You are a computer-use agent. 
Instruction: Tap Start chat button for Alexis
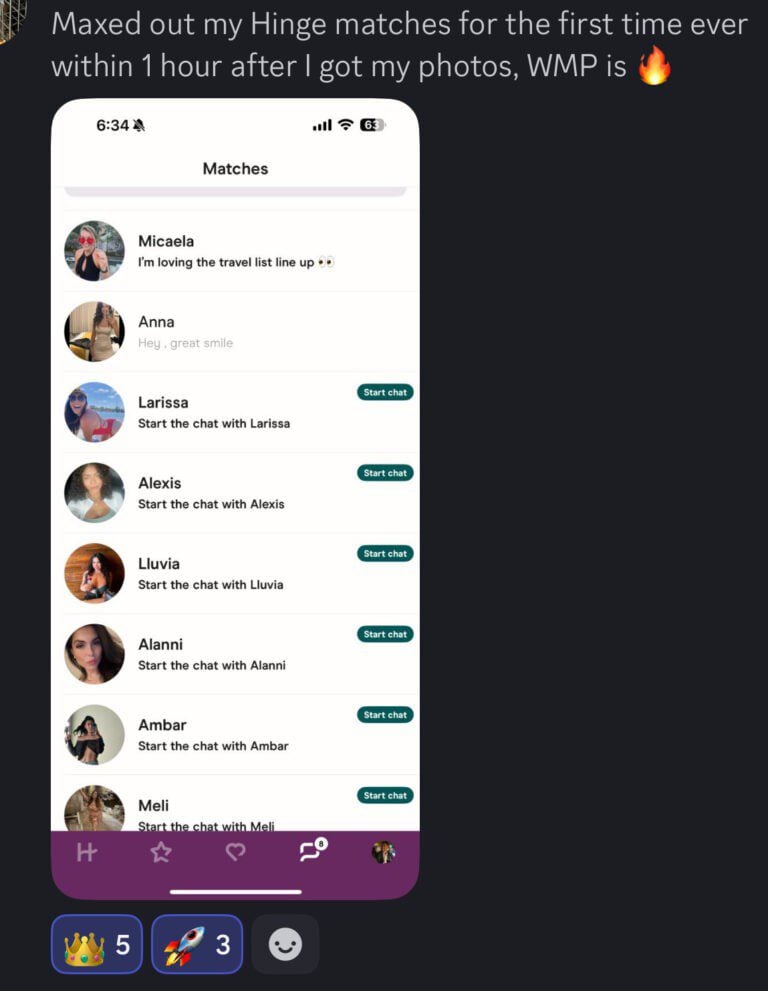click(x=385, y=473)
